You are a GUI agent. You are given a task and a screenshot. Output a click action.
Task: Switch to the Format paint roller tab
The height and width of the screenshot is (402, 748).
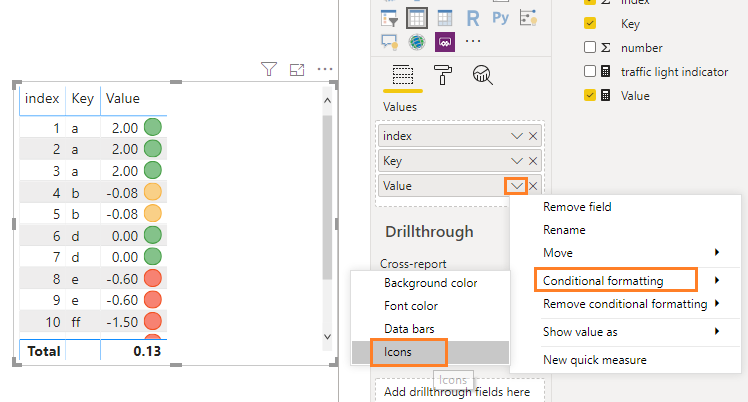coord(443,75)
